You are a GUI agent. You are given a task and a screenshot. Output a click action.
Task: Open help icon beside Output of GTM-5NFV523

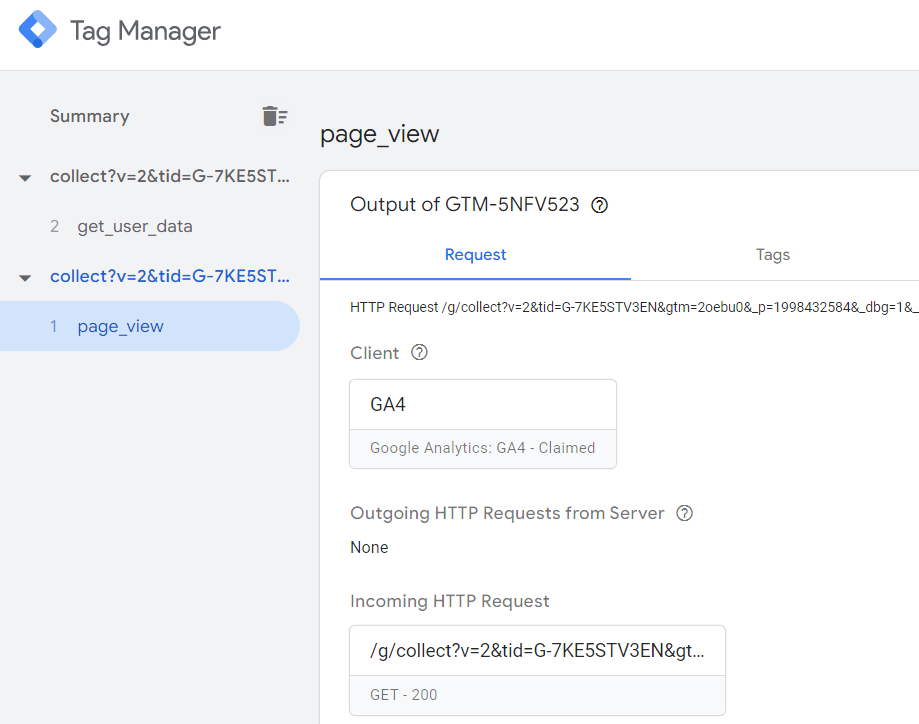[600, 205]
